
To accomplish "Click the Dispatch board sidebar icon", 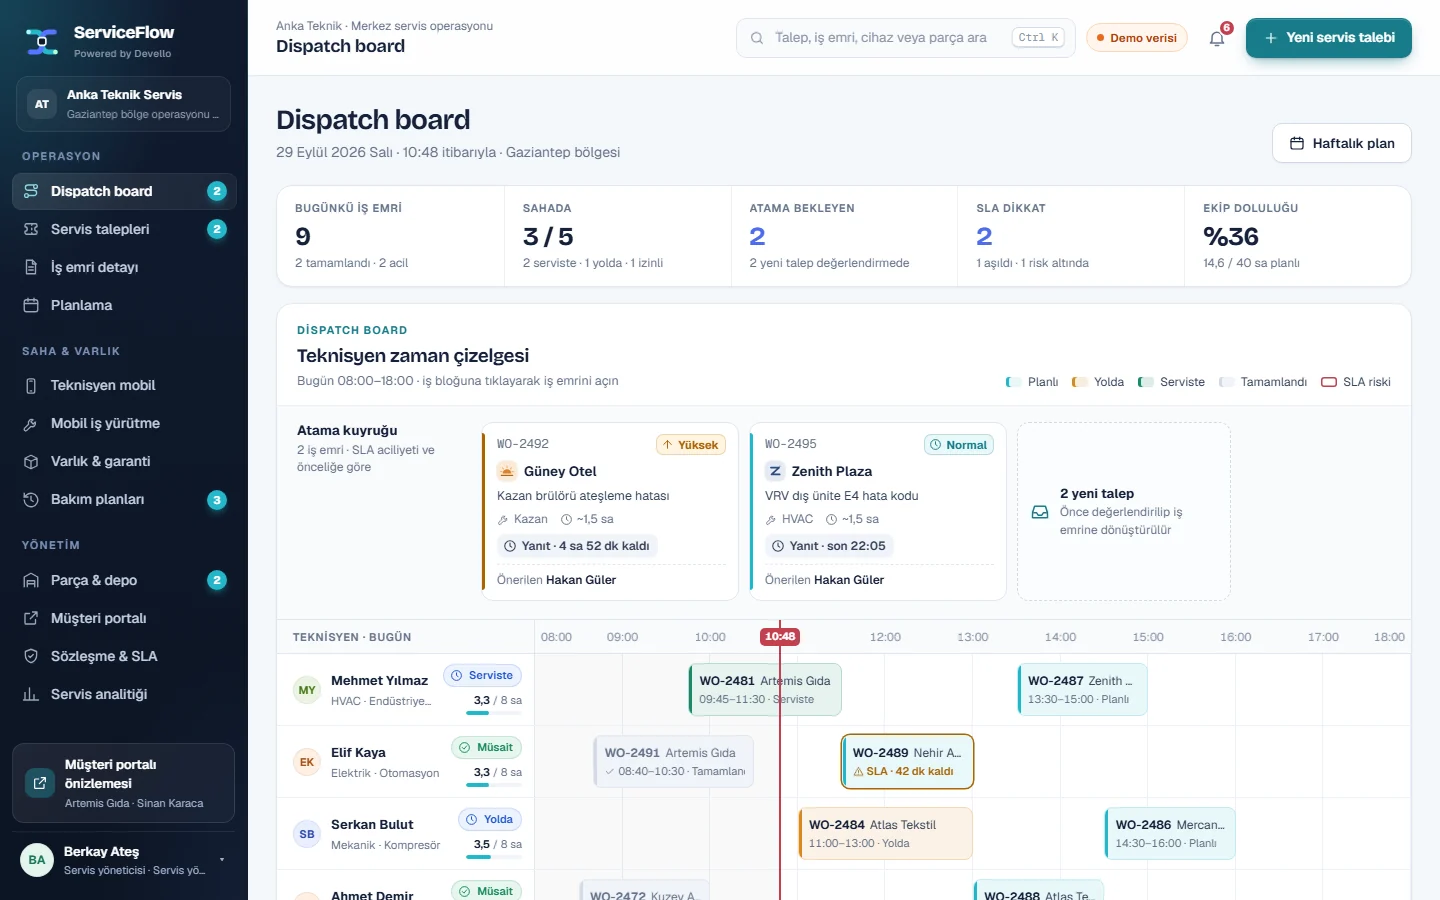I will (31, 191).
